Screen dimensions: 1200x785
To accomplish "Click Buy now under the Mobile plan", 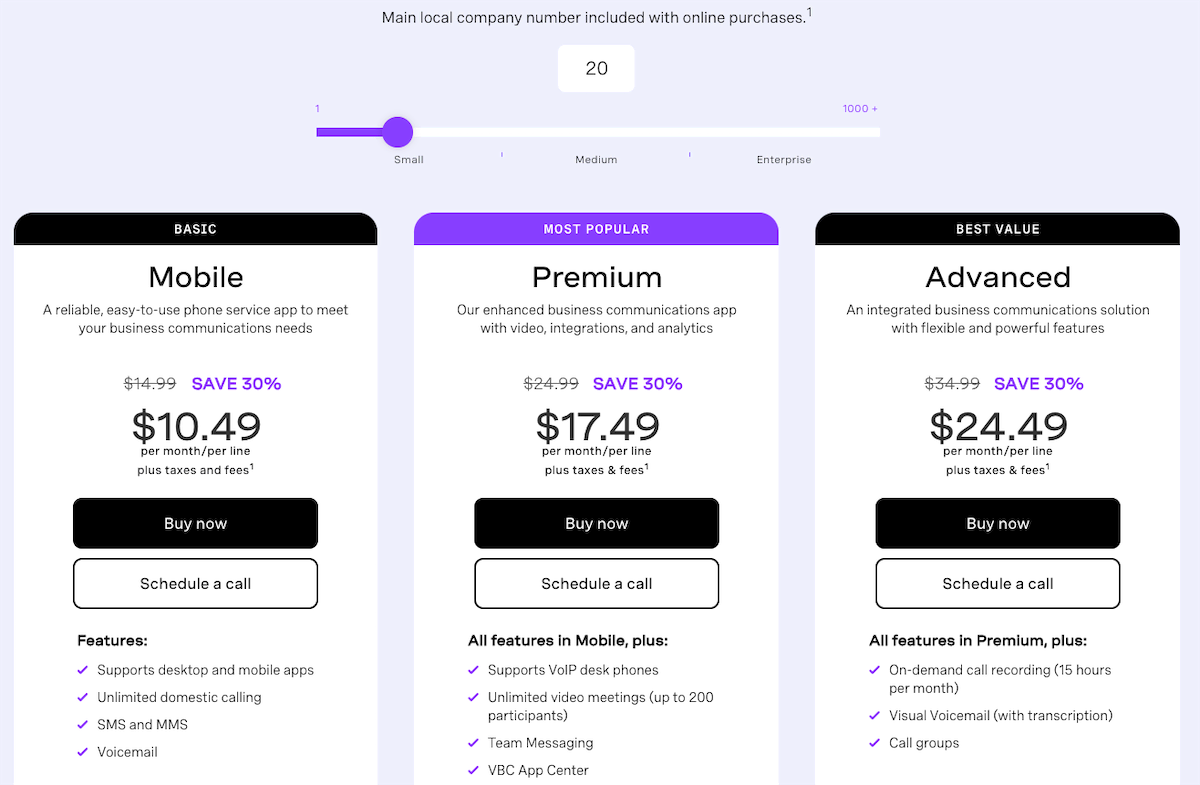I will (195, 523).
